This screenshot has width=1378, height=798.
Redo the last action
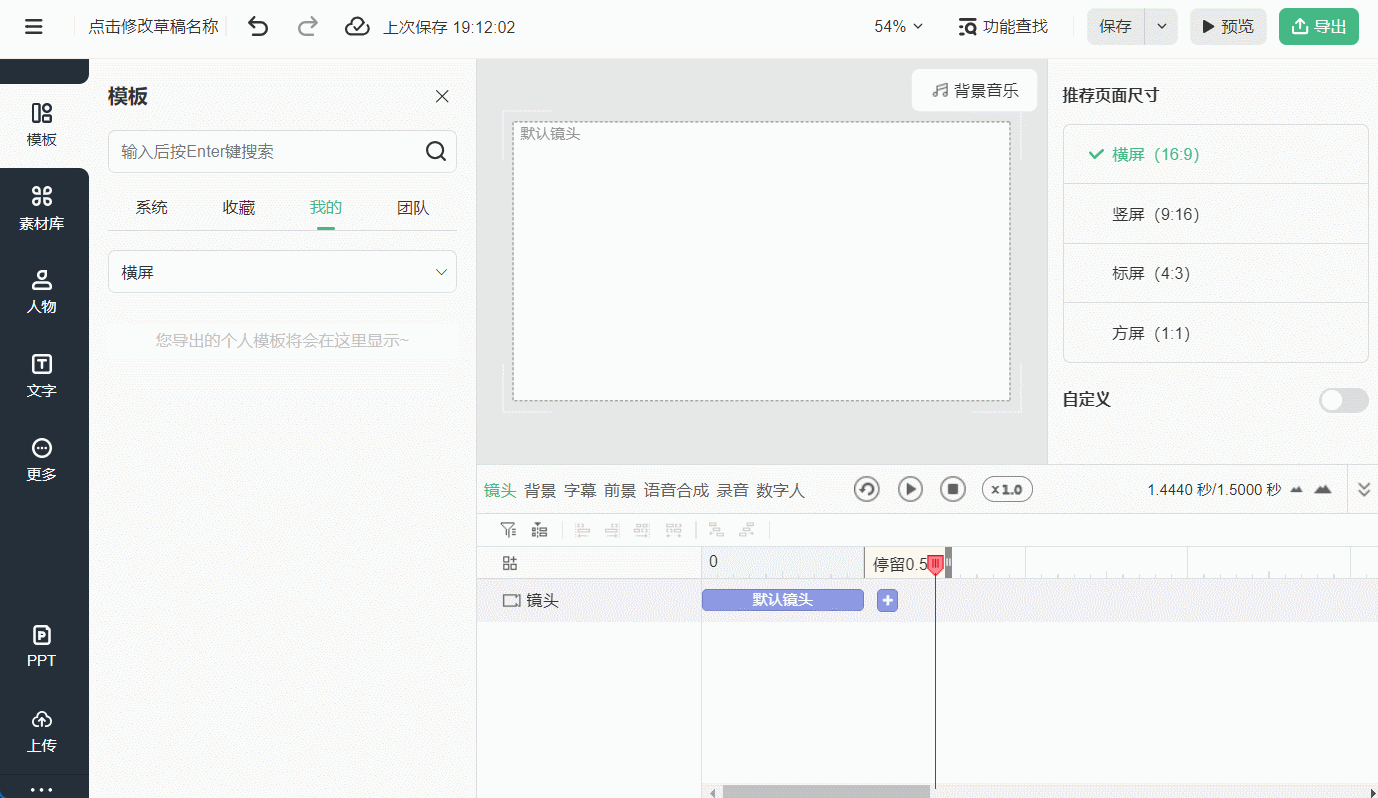coord(308,27)
